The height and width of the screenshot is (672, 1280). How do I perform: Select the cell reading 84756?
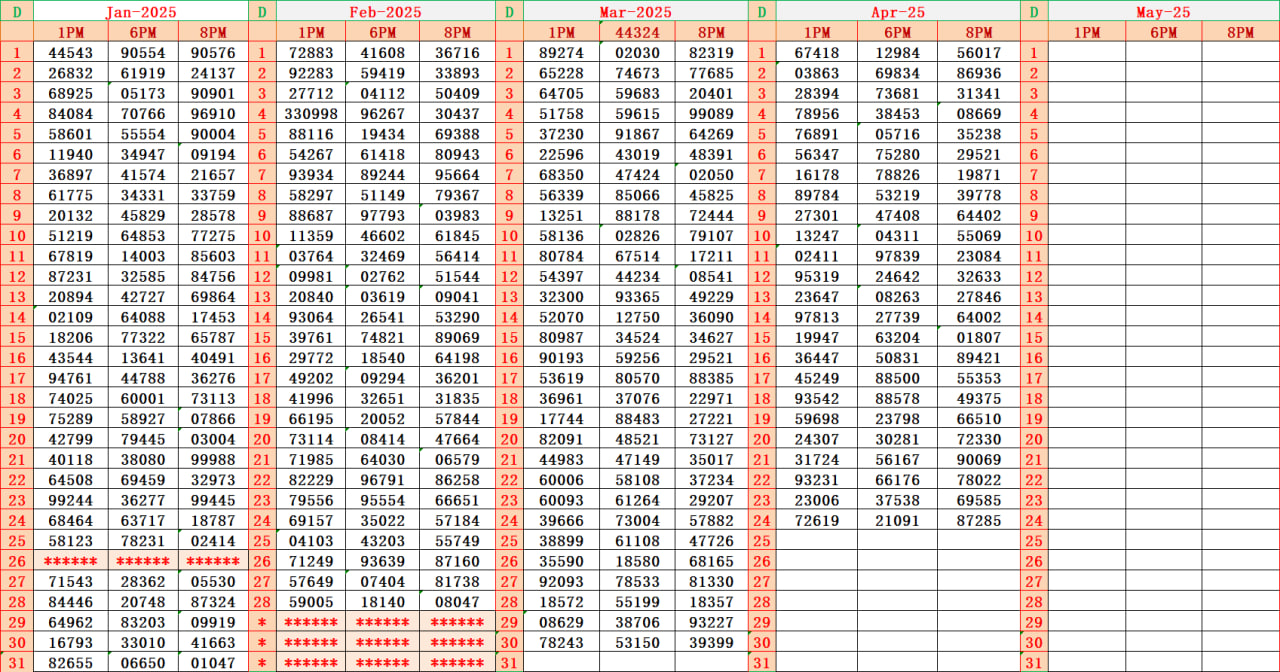coord(213,276)
